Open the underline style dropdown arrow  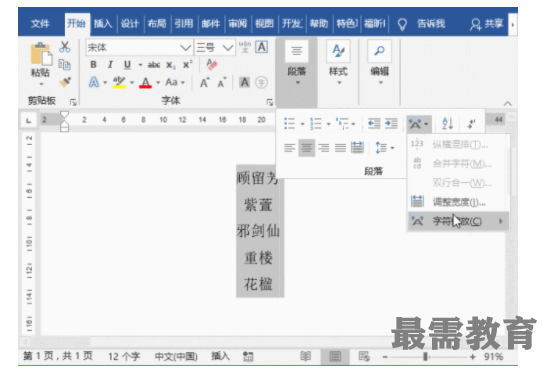[140, 65]
